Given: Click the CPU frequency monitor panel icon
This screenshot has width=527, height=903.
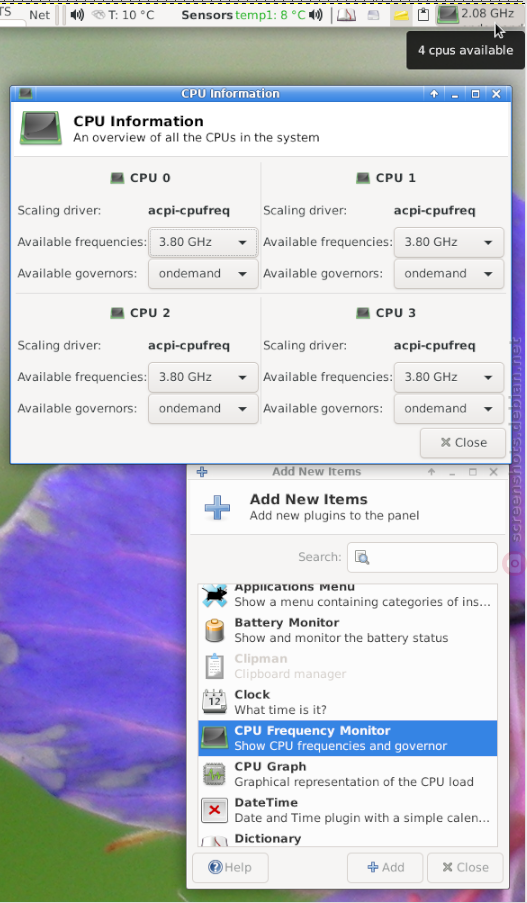Looking at the screenshot, I should [448, 14].
